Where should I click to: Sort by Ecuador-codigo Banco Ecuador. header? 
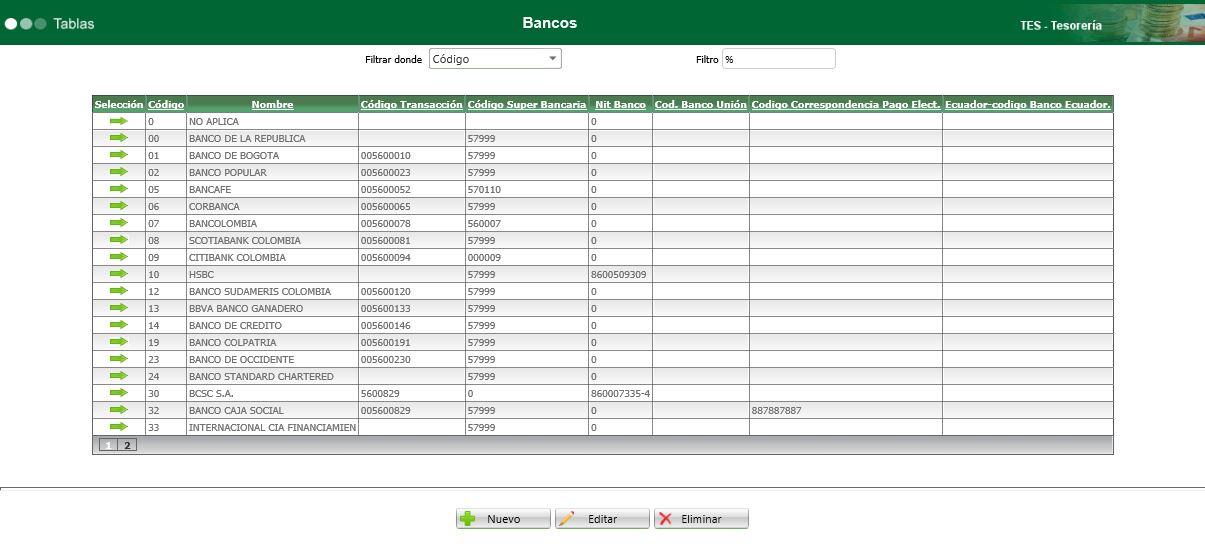tap(1028, 104)
